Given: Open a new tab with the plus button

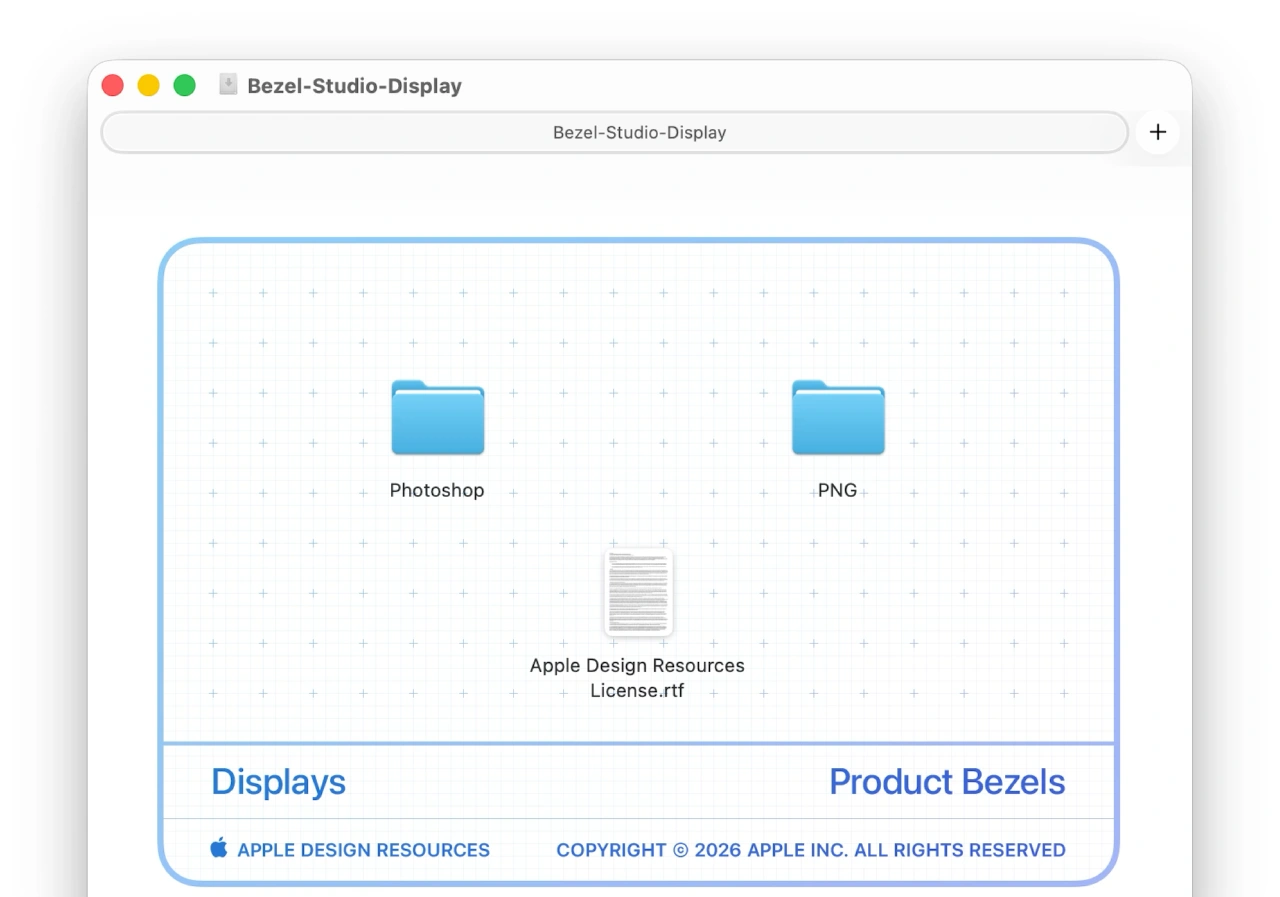Looking at the screenshot, I should pyautogui.click(x=1157, y=132).
